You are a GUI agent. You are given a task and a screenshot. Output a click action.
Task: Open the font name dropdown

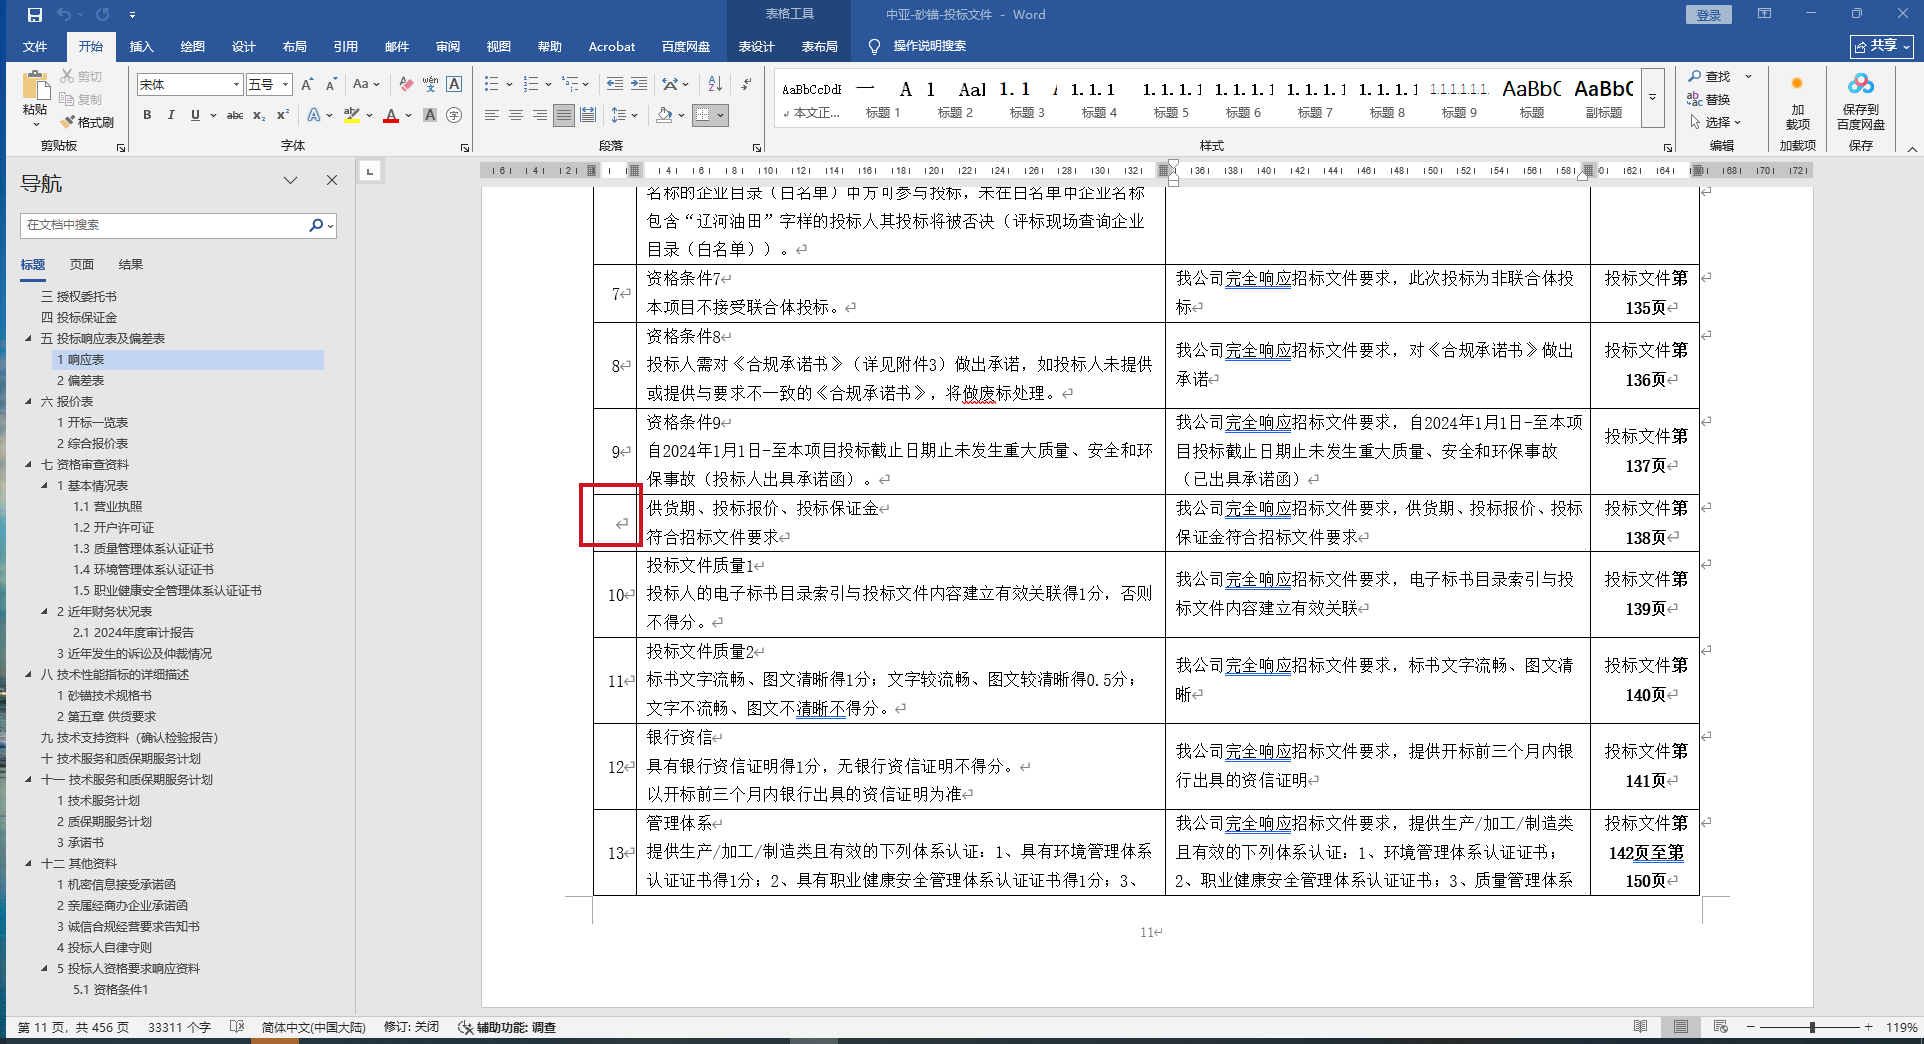point(236,85)
